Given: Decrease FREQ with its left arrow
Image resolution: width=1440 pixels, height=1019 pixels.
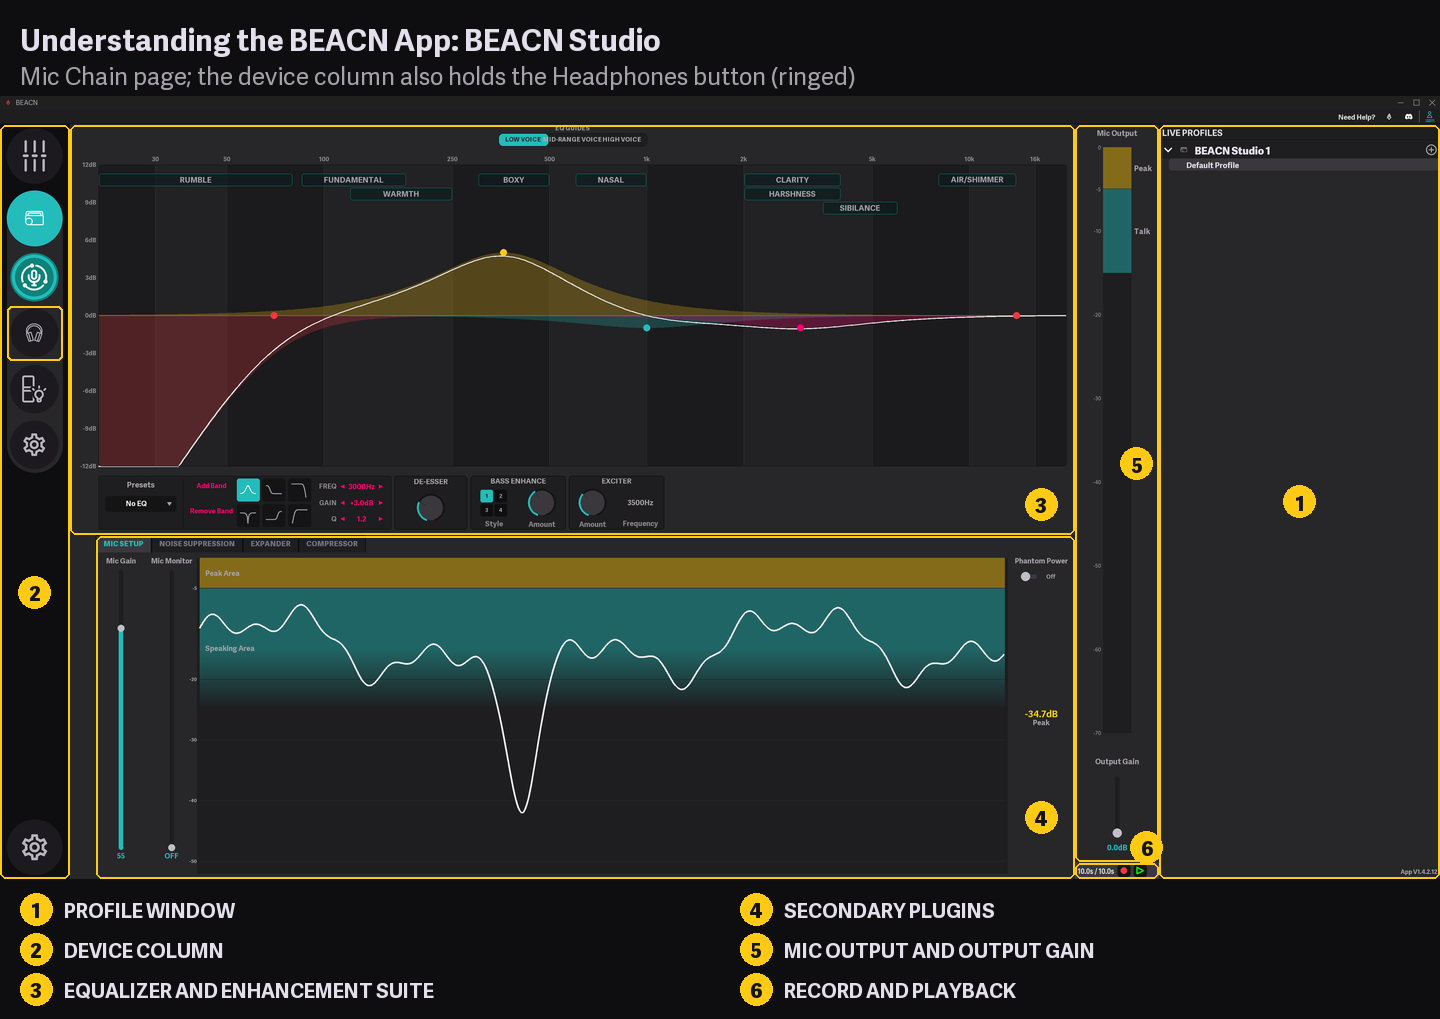Looking at the screenshot, I should (x=343, y=487).
